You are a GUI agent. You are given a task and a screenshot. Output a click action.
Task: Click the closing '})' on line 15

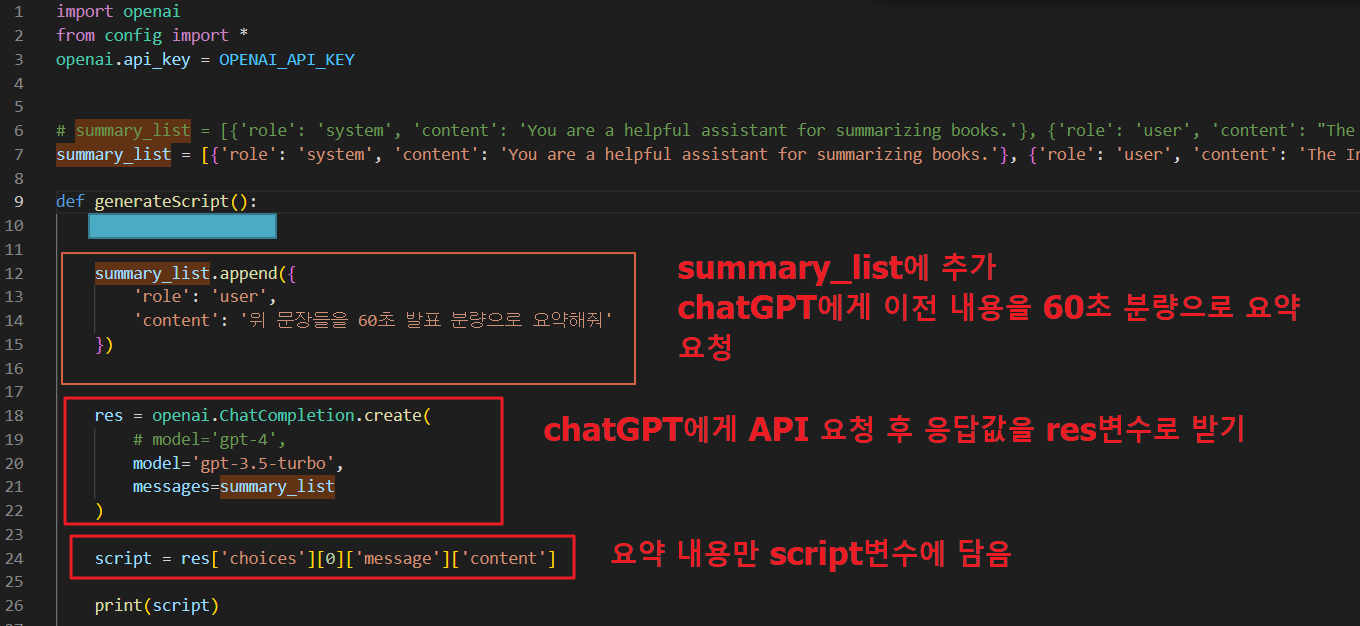coord(104,344)
